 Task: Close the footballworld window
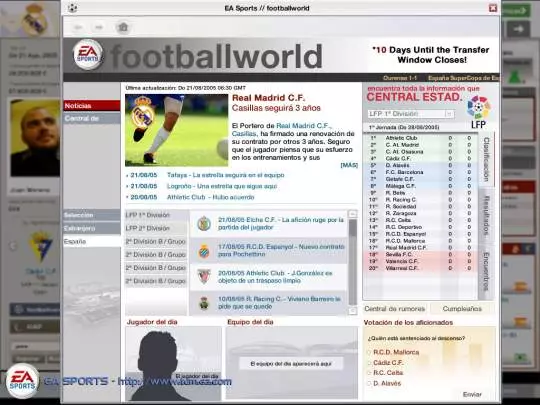pos(493,8)
